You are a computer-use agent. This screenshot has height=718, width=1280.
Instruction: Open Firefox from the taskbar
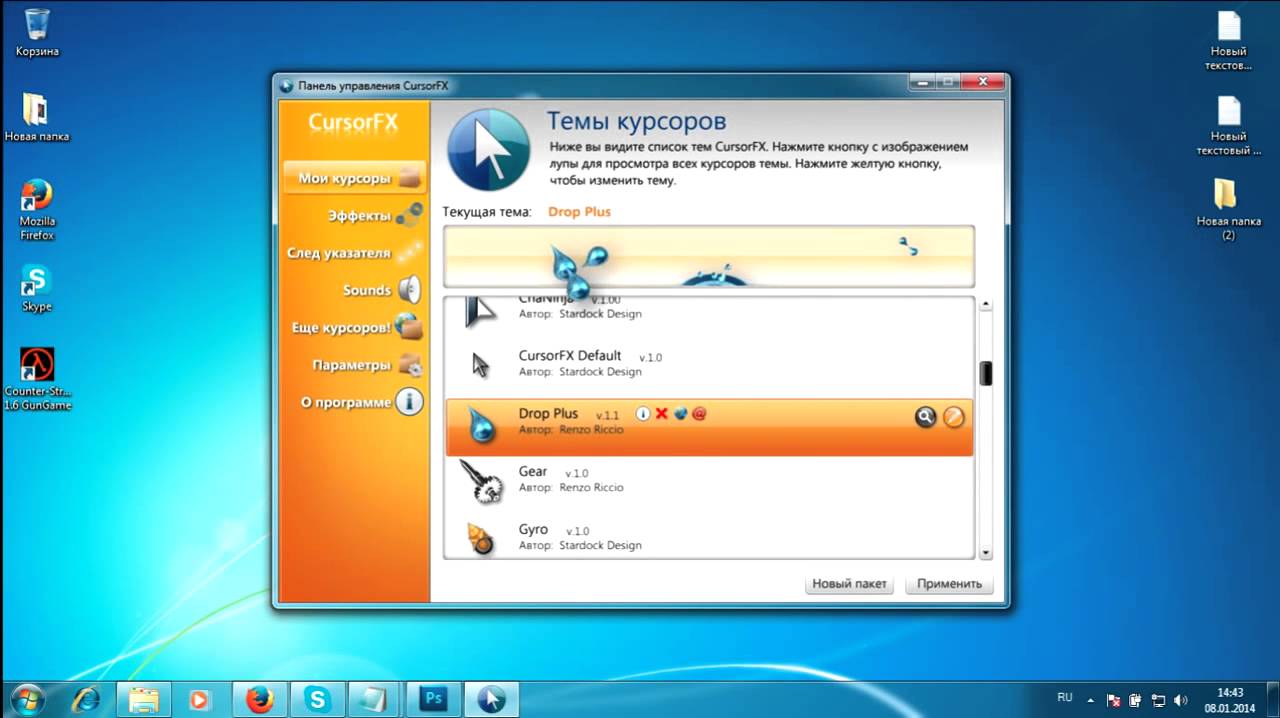coord(260,698)
